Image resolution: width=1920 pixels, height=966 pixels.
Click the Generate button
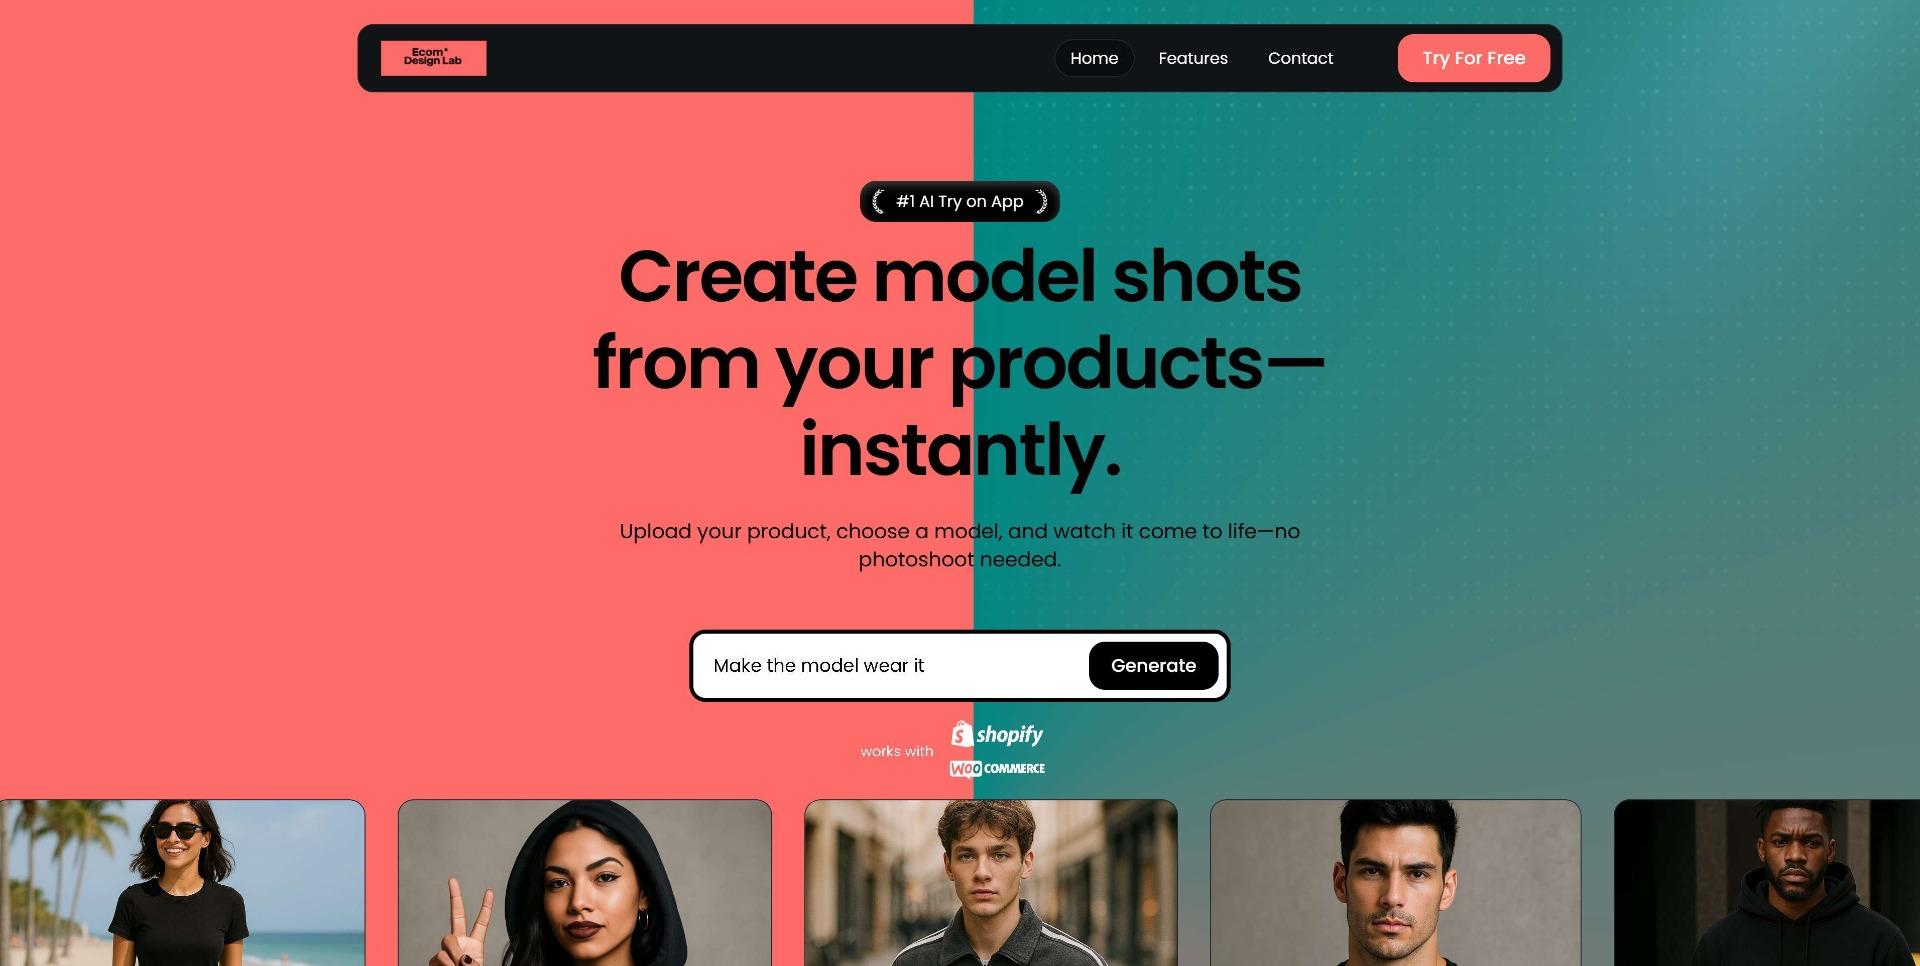(1153, 666)
